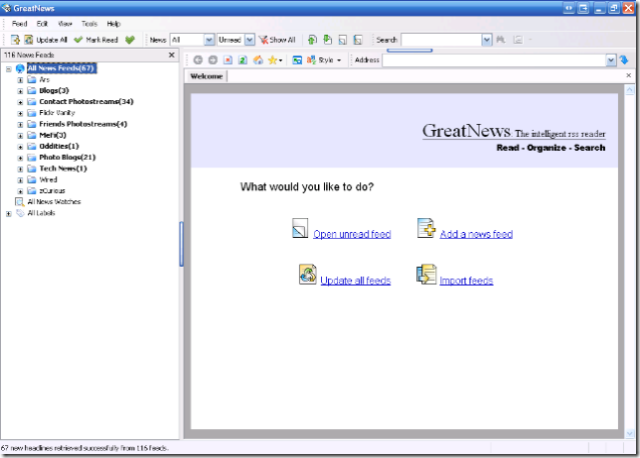This screenshot has height=458, width=640.
Task: Select the Friends Photostreams(4) folder
Action: point(83,124)
